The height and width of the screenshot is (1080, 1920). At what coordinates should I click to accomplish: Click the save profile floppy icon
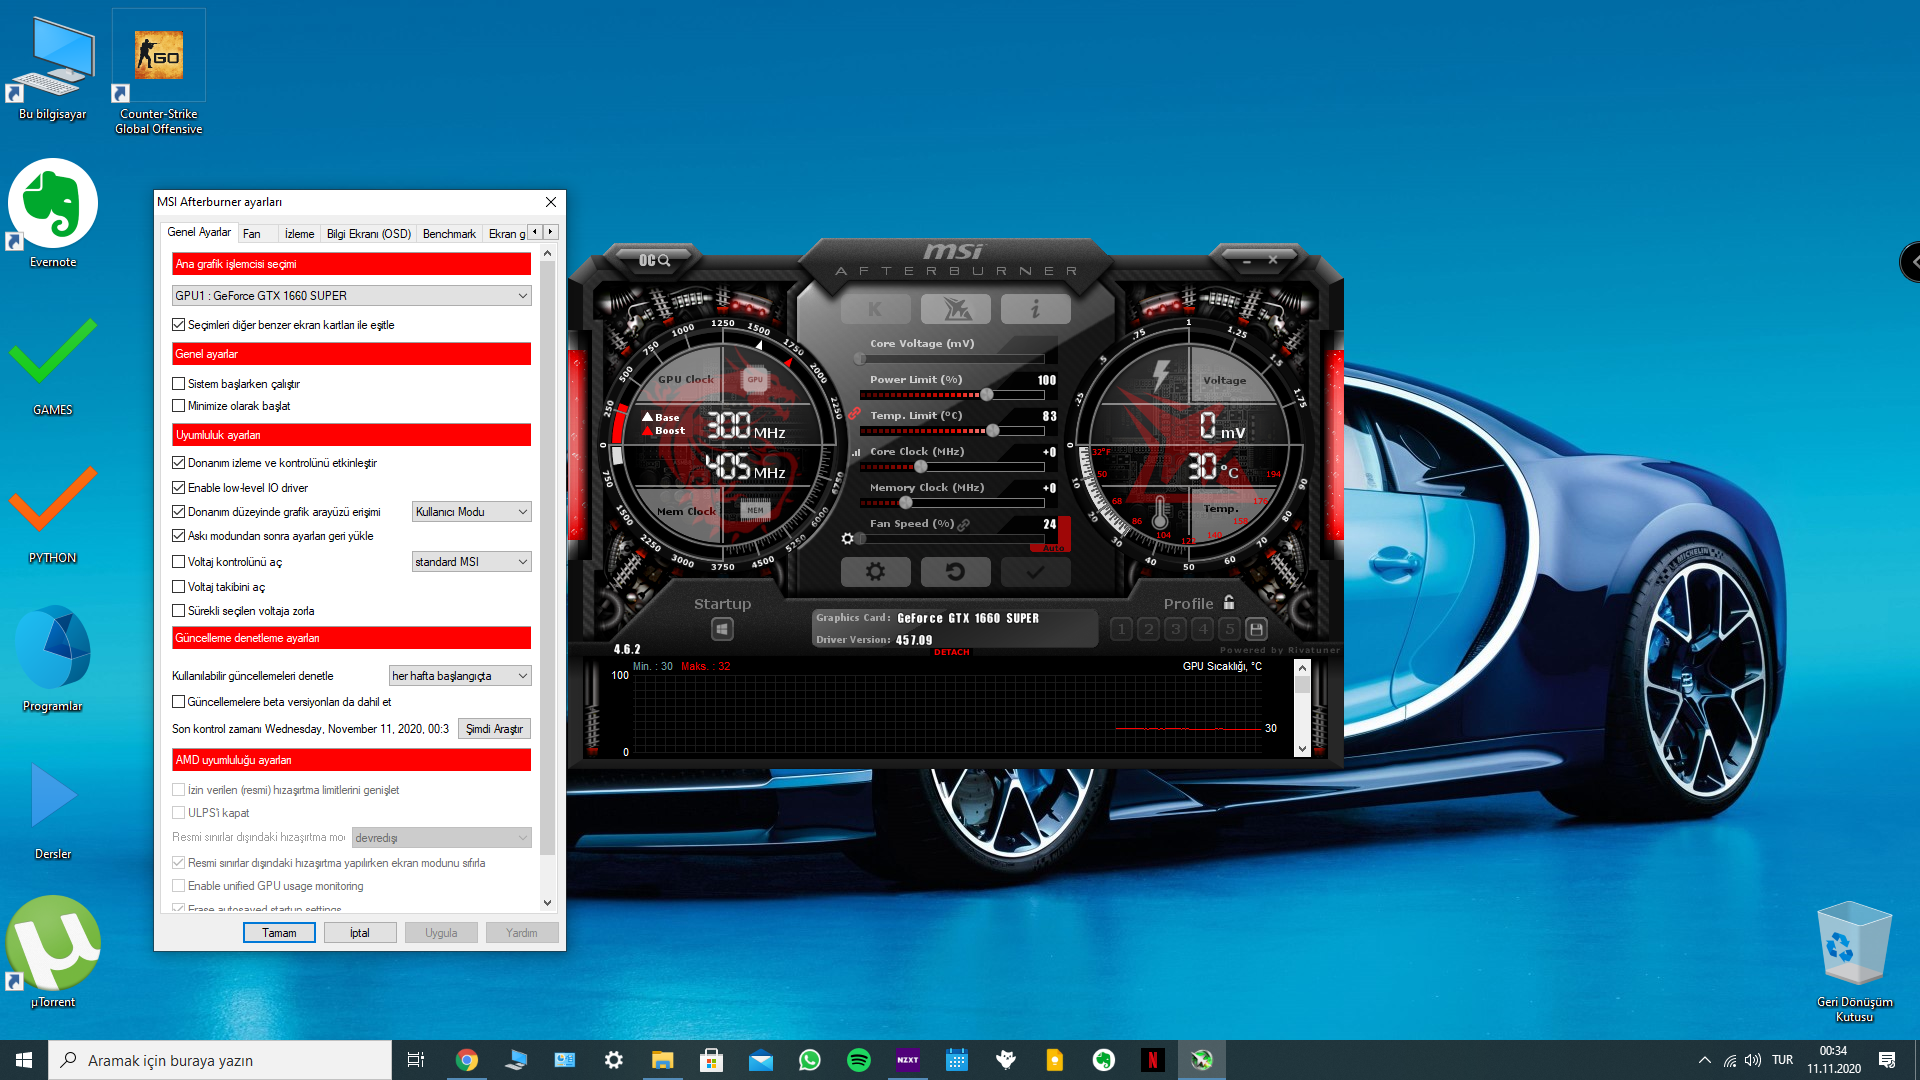pyautogui.click(x=1257, y=629)
